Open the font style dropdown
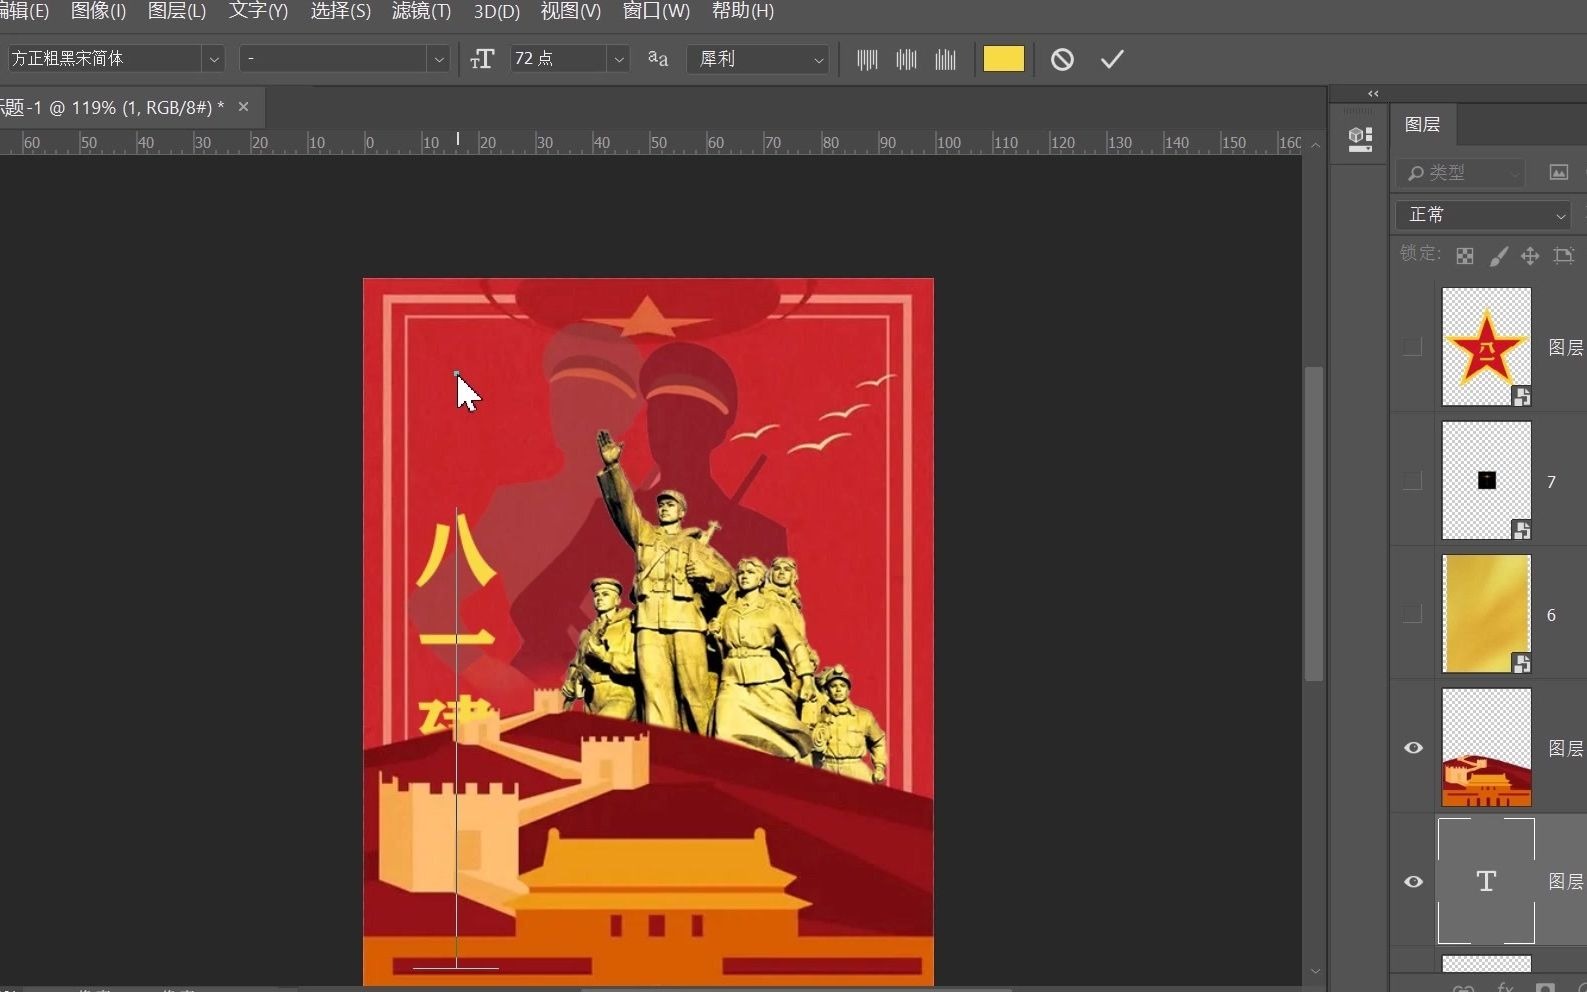Viewport: 1587px width, 992px height. pos(438,59)
